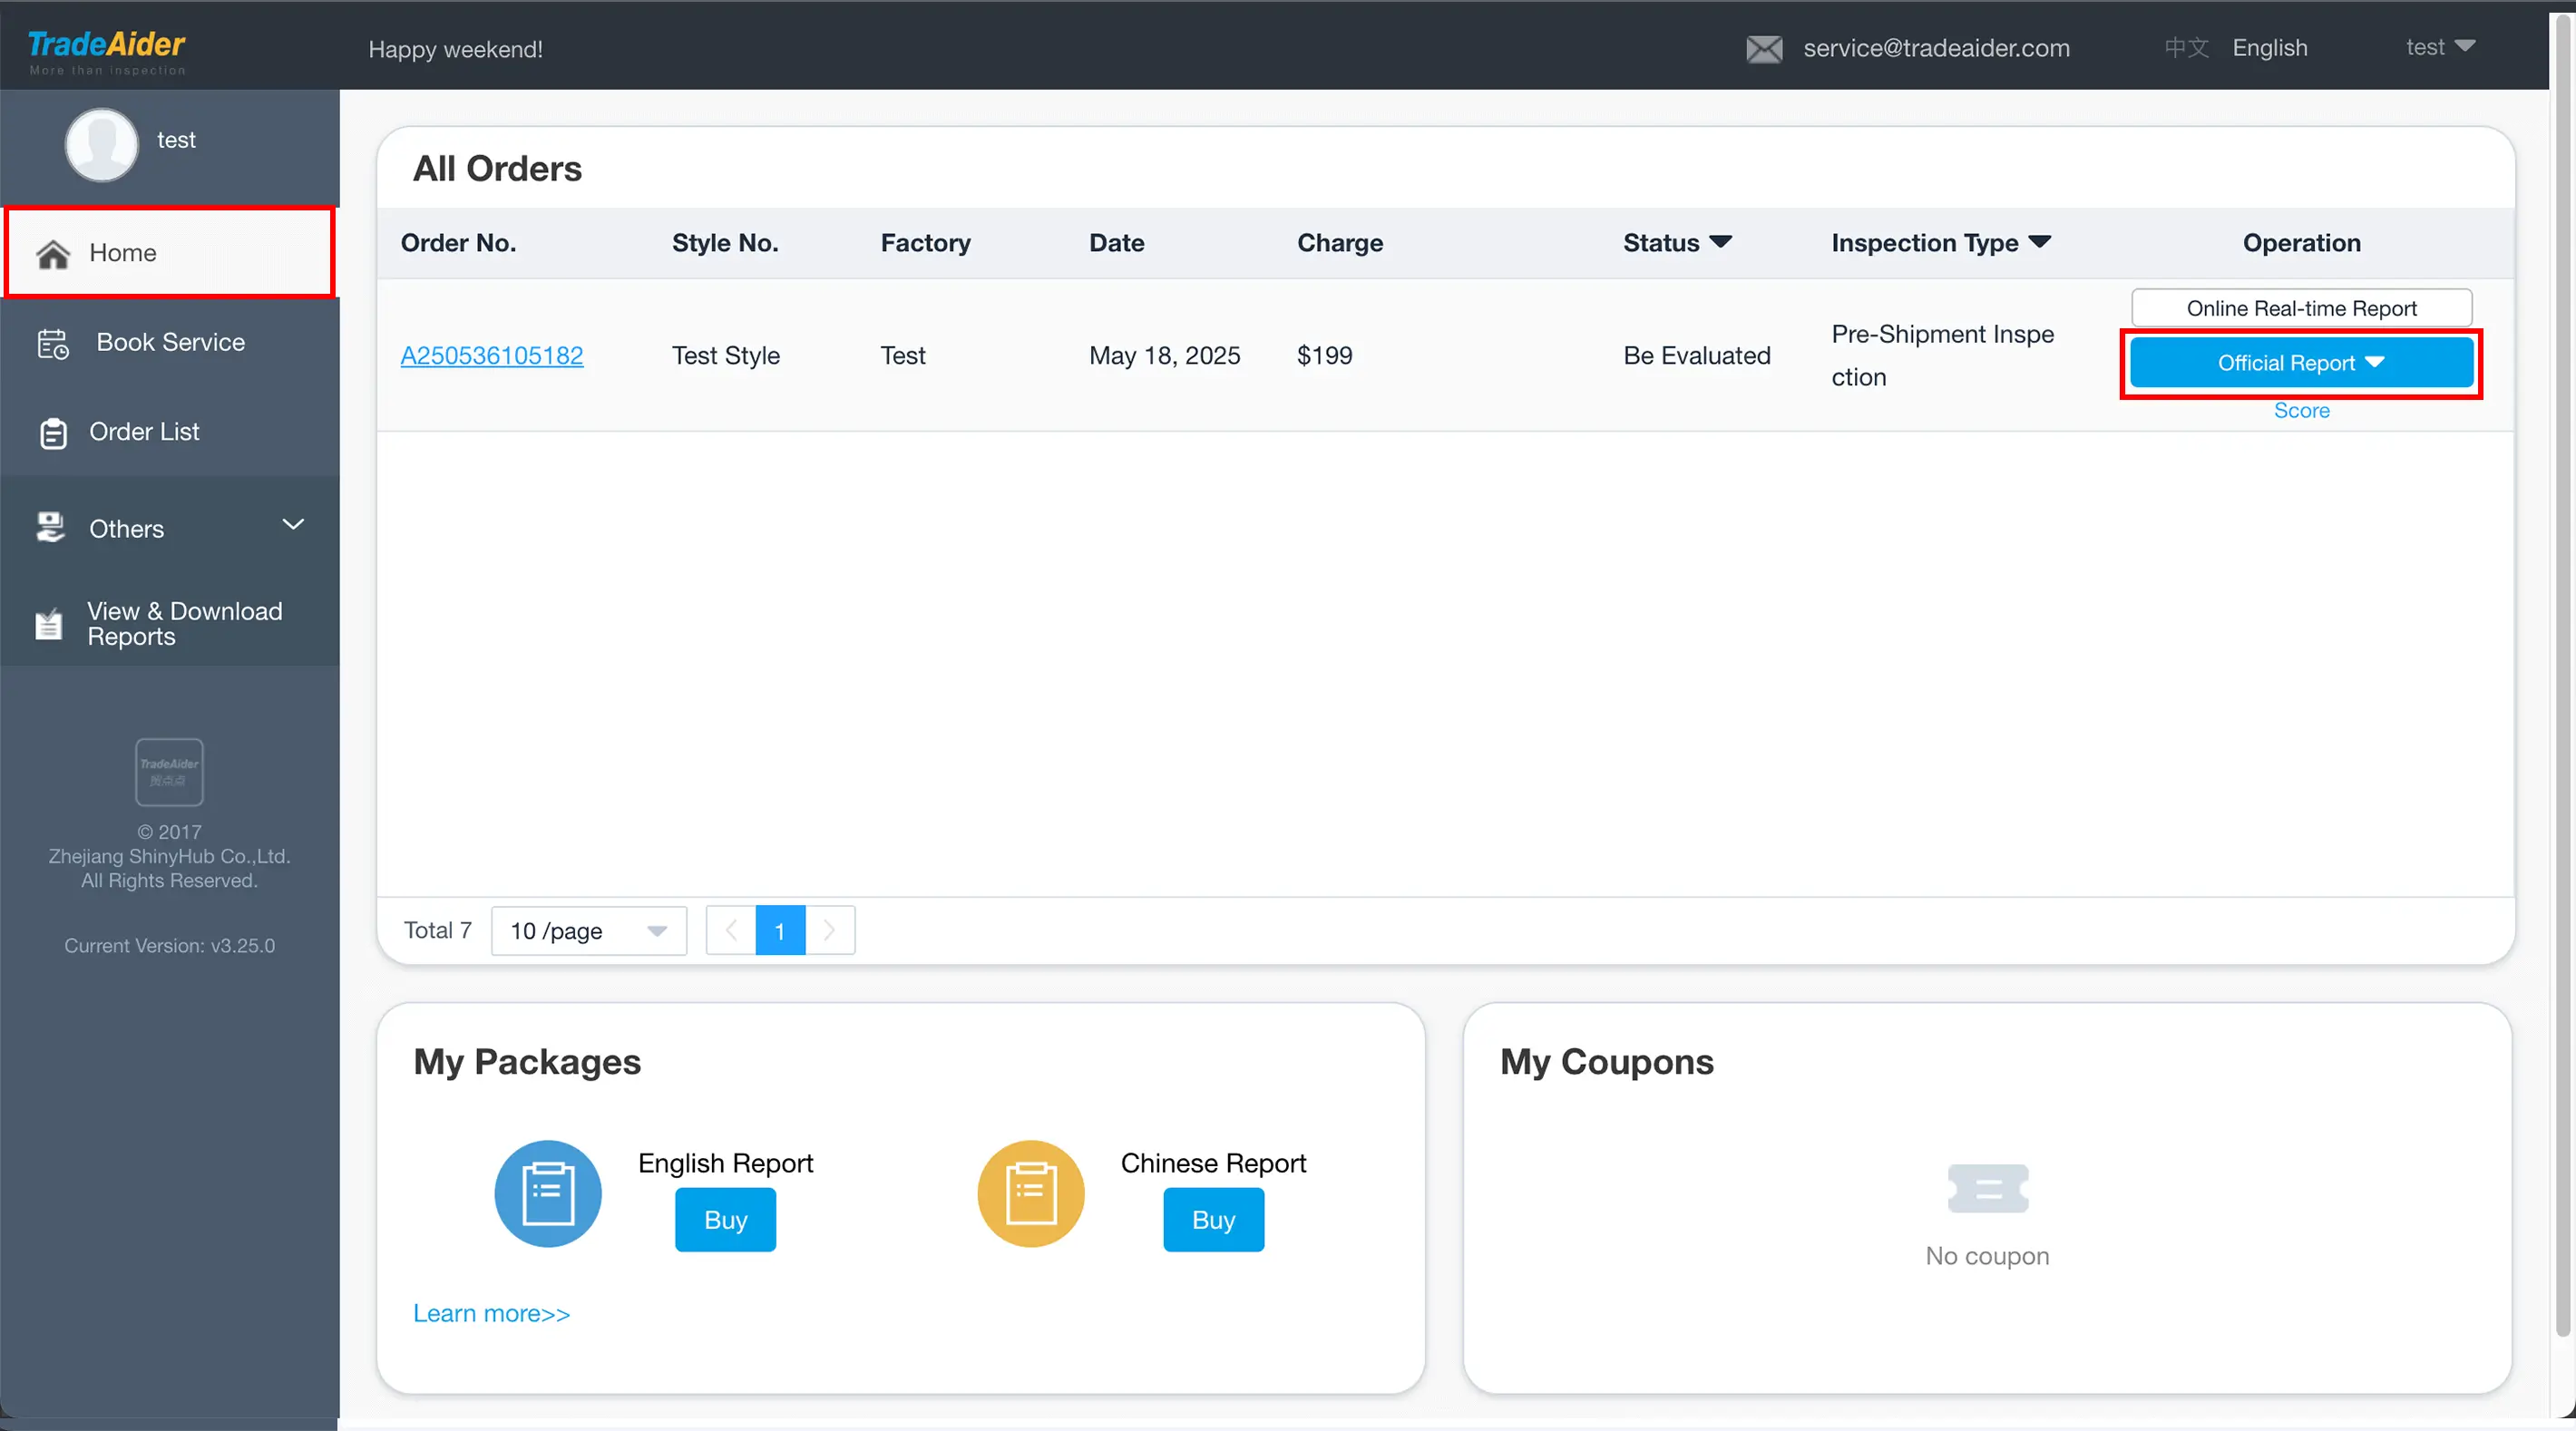Click the Learn more>> link

tap(491, 1313)
